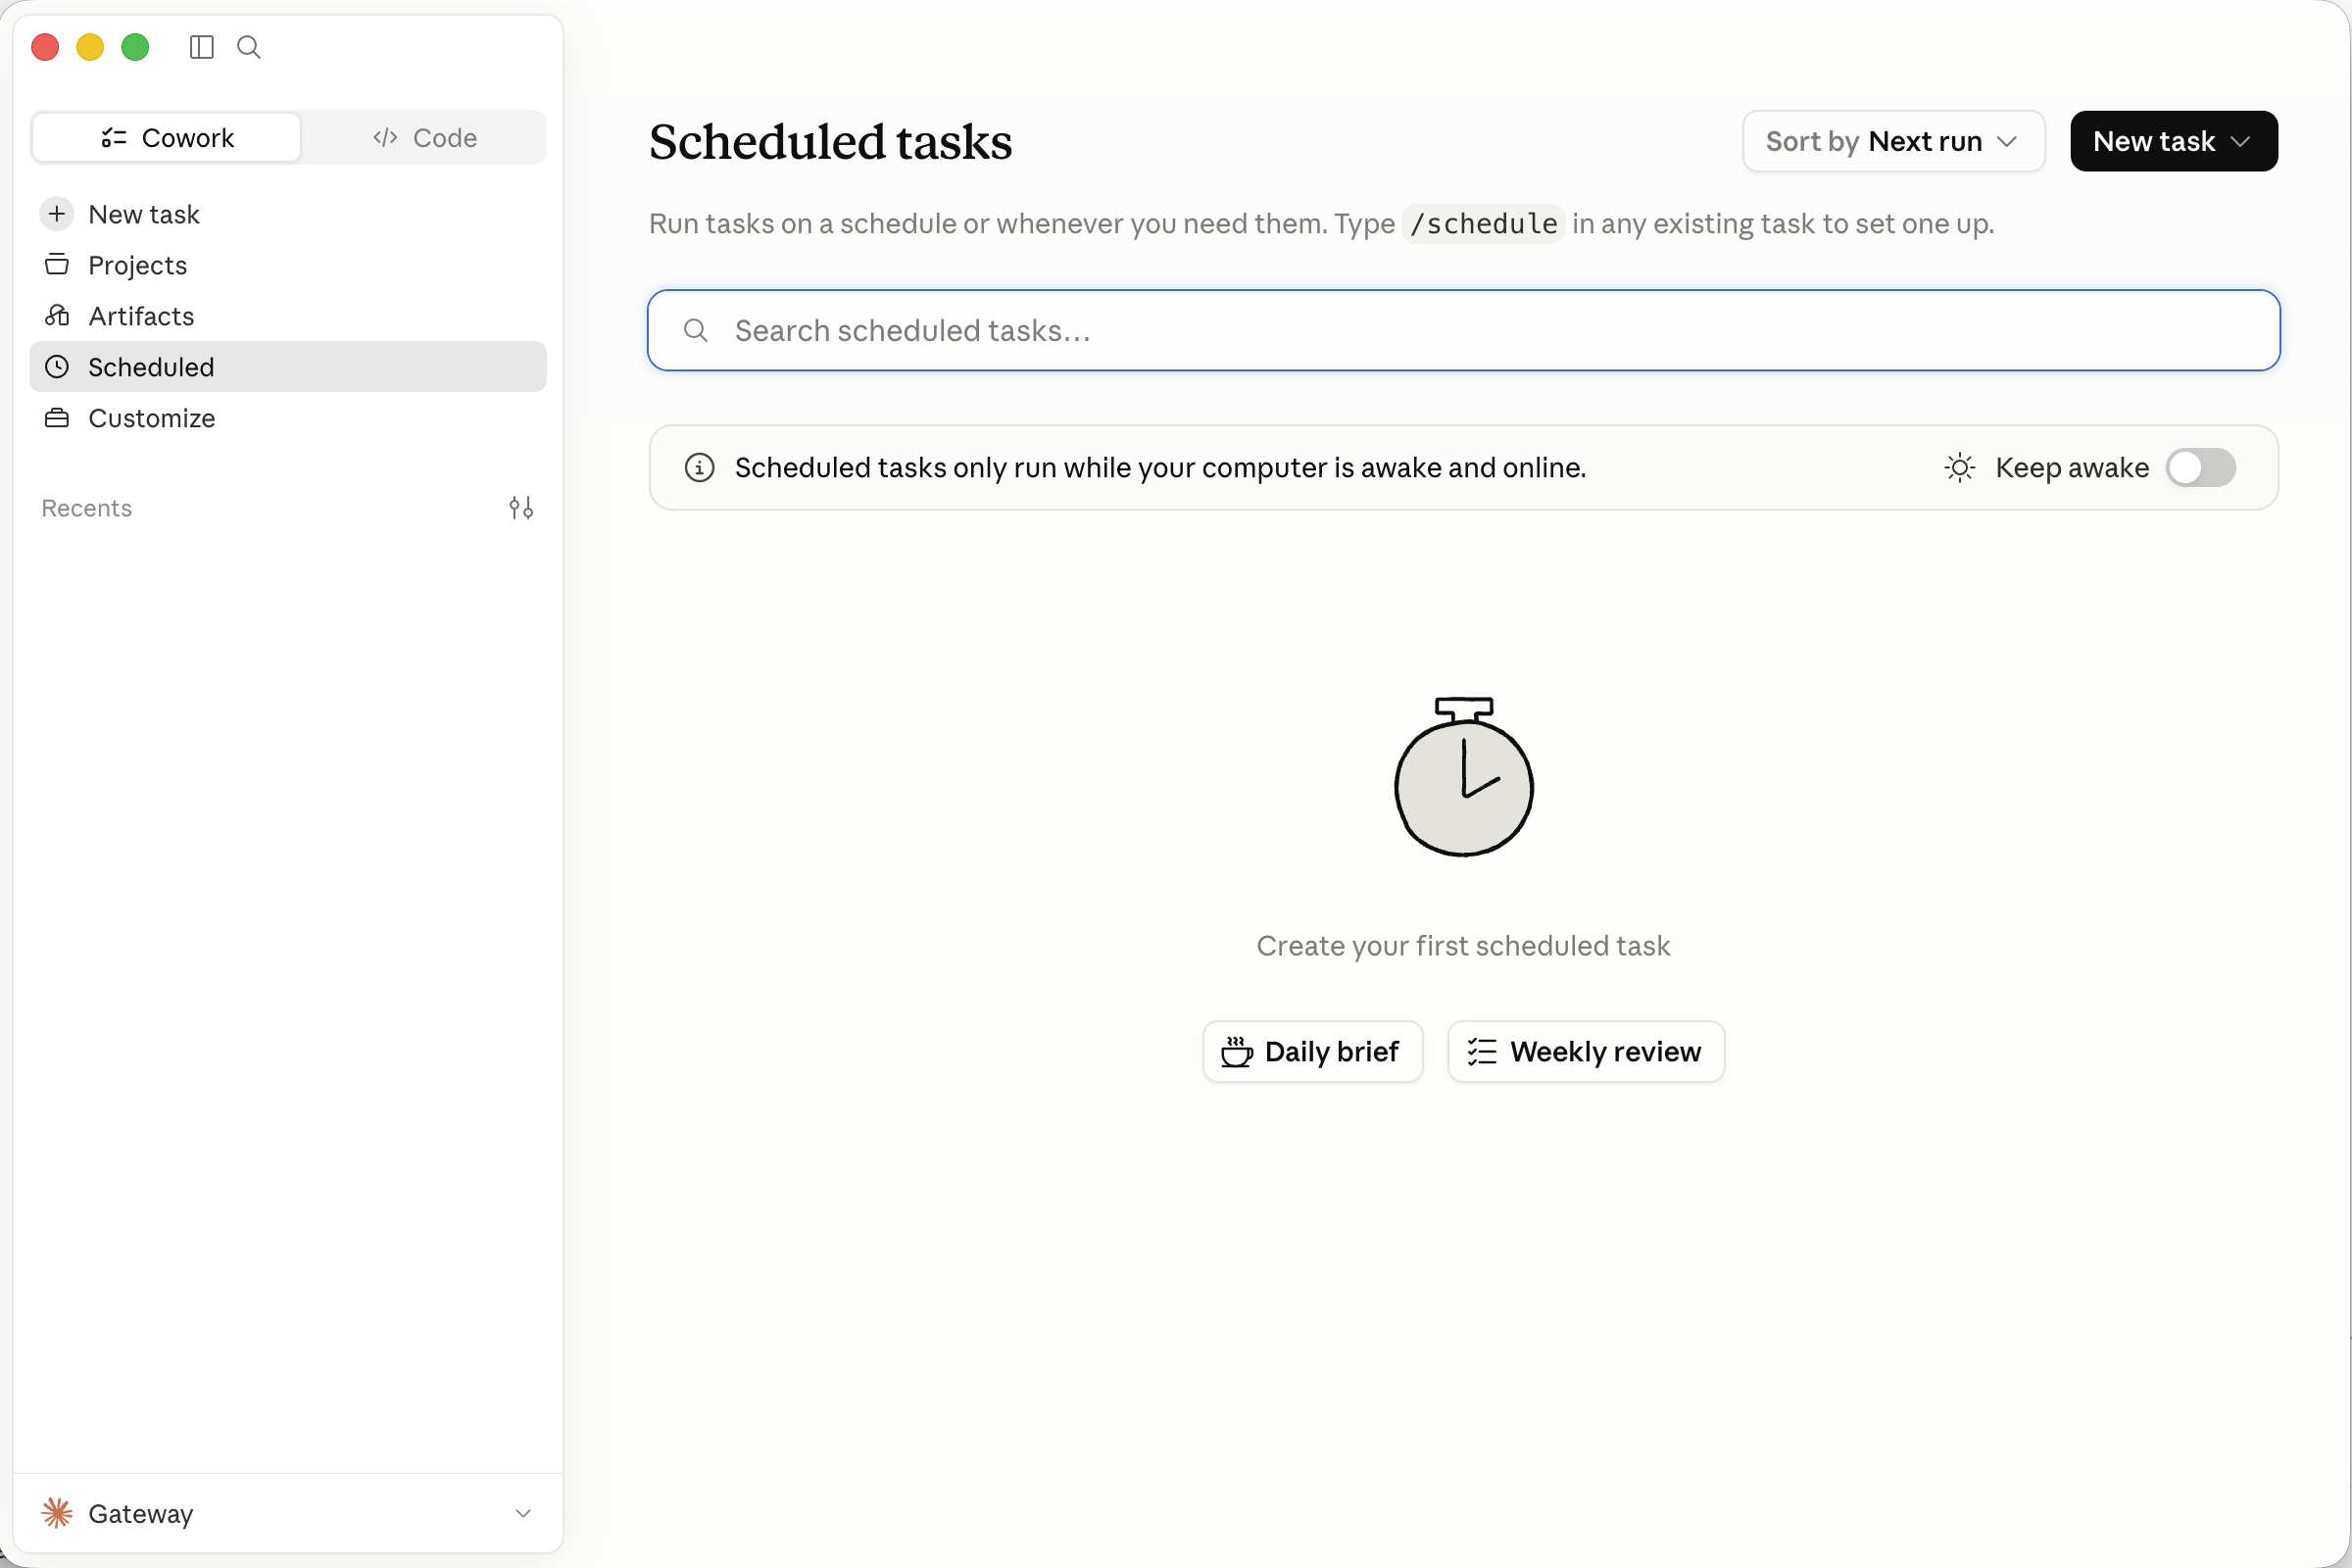Expand the New task black dropdown button
Viewport: 2352px width, 1568px height.
pos(2173,141)
